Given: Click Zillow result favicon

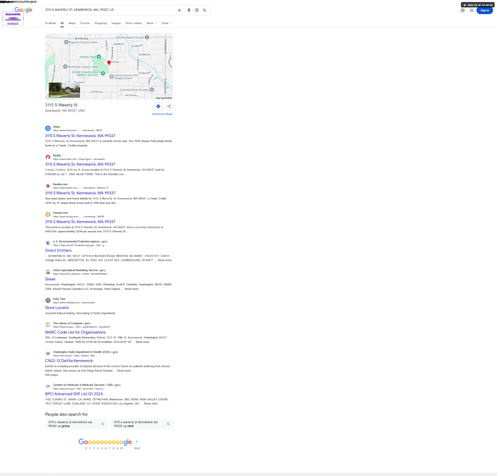Looking at the screenshot, I should (48, 128).
